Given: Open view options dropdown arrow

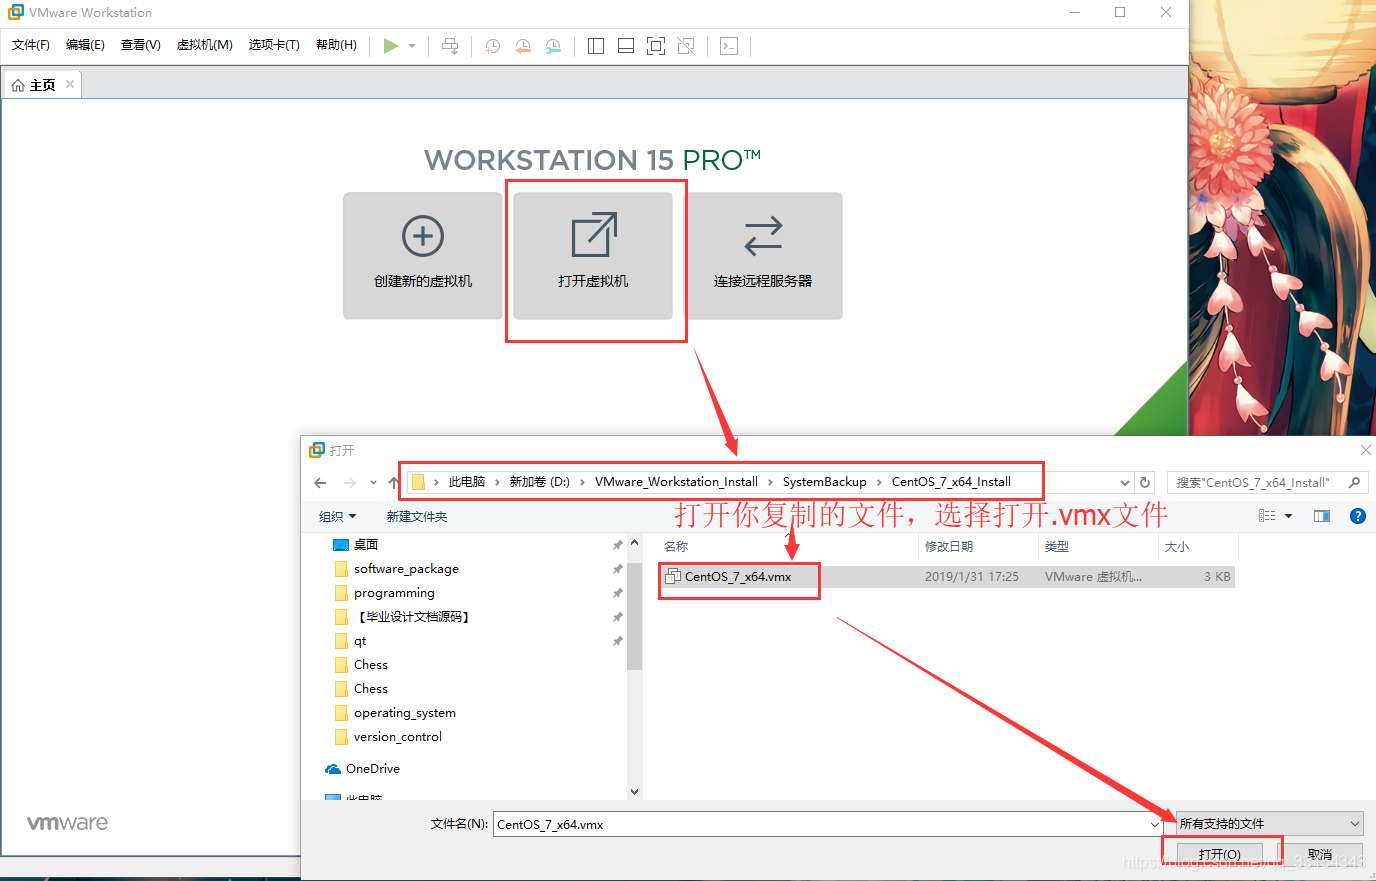Looking at the screenshot, I should pyautogui.click(x=1289, y=516).
